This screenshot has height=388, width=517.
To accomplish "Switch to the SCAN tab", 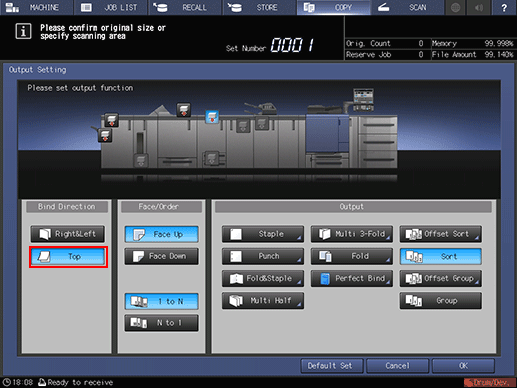I will click(408, 8).
